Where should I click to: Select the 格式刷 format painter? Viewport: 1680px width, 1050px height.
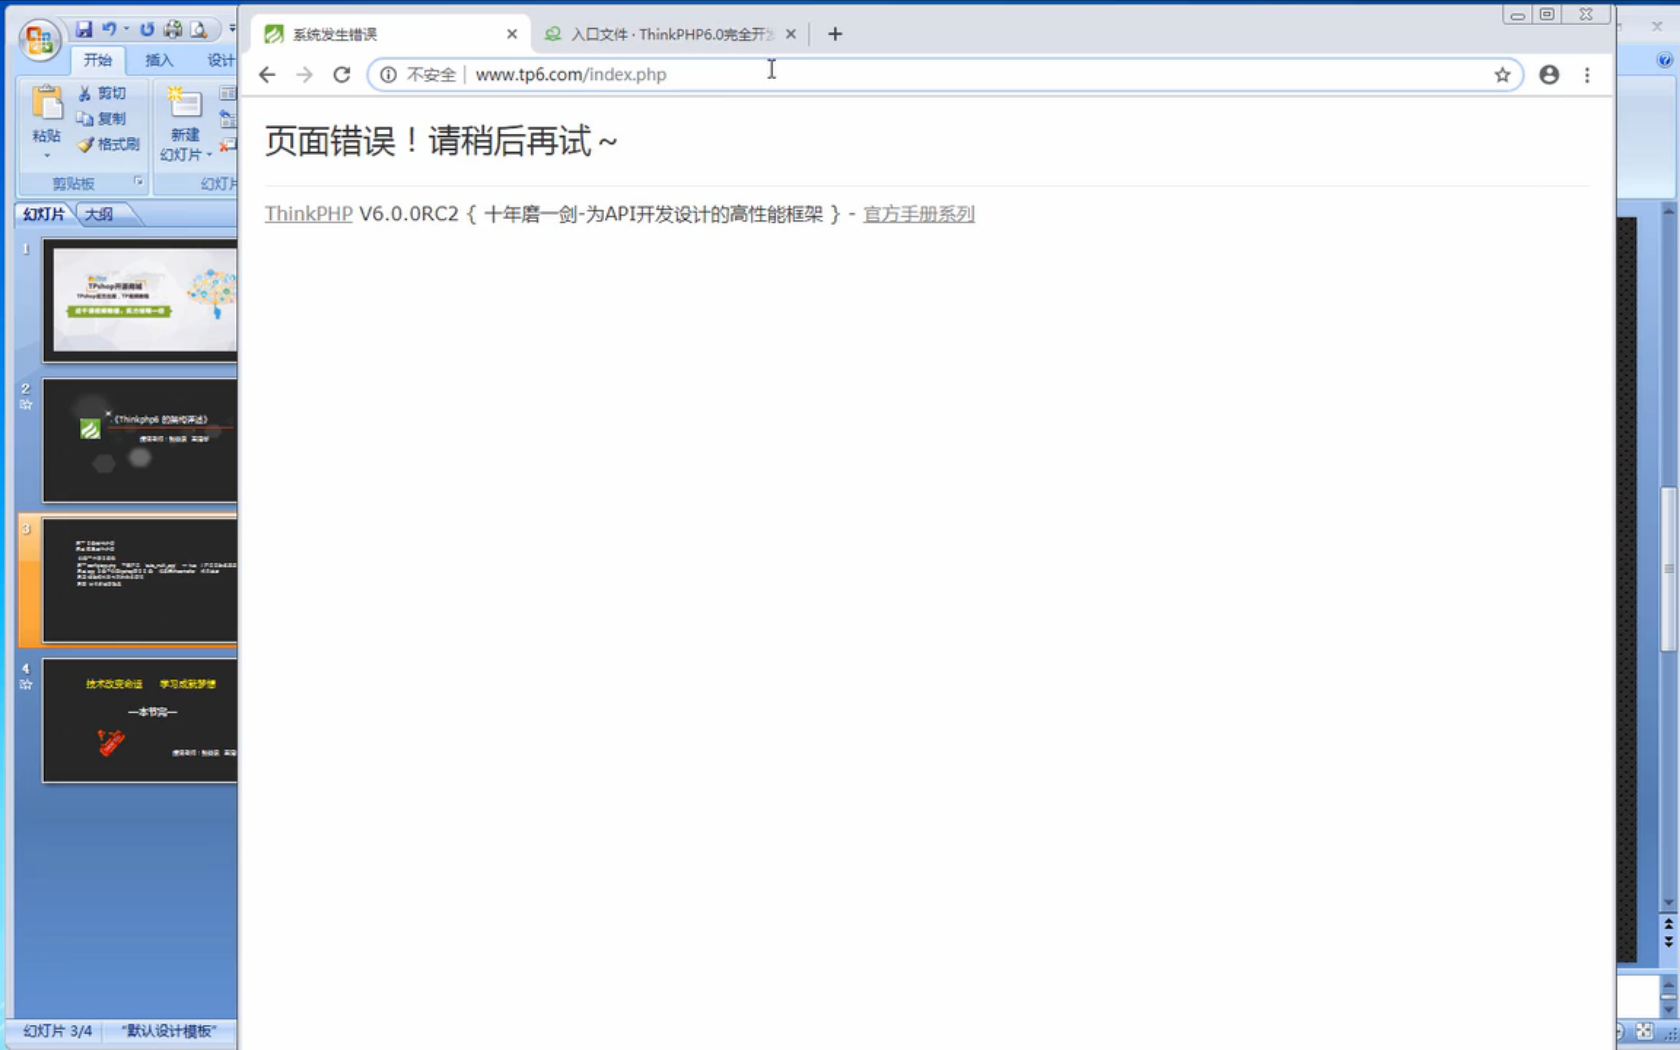pyautogui.click(x=109, y=145)
